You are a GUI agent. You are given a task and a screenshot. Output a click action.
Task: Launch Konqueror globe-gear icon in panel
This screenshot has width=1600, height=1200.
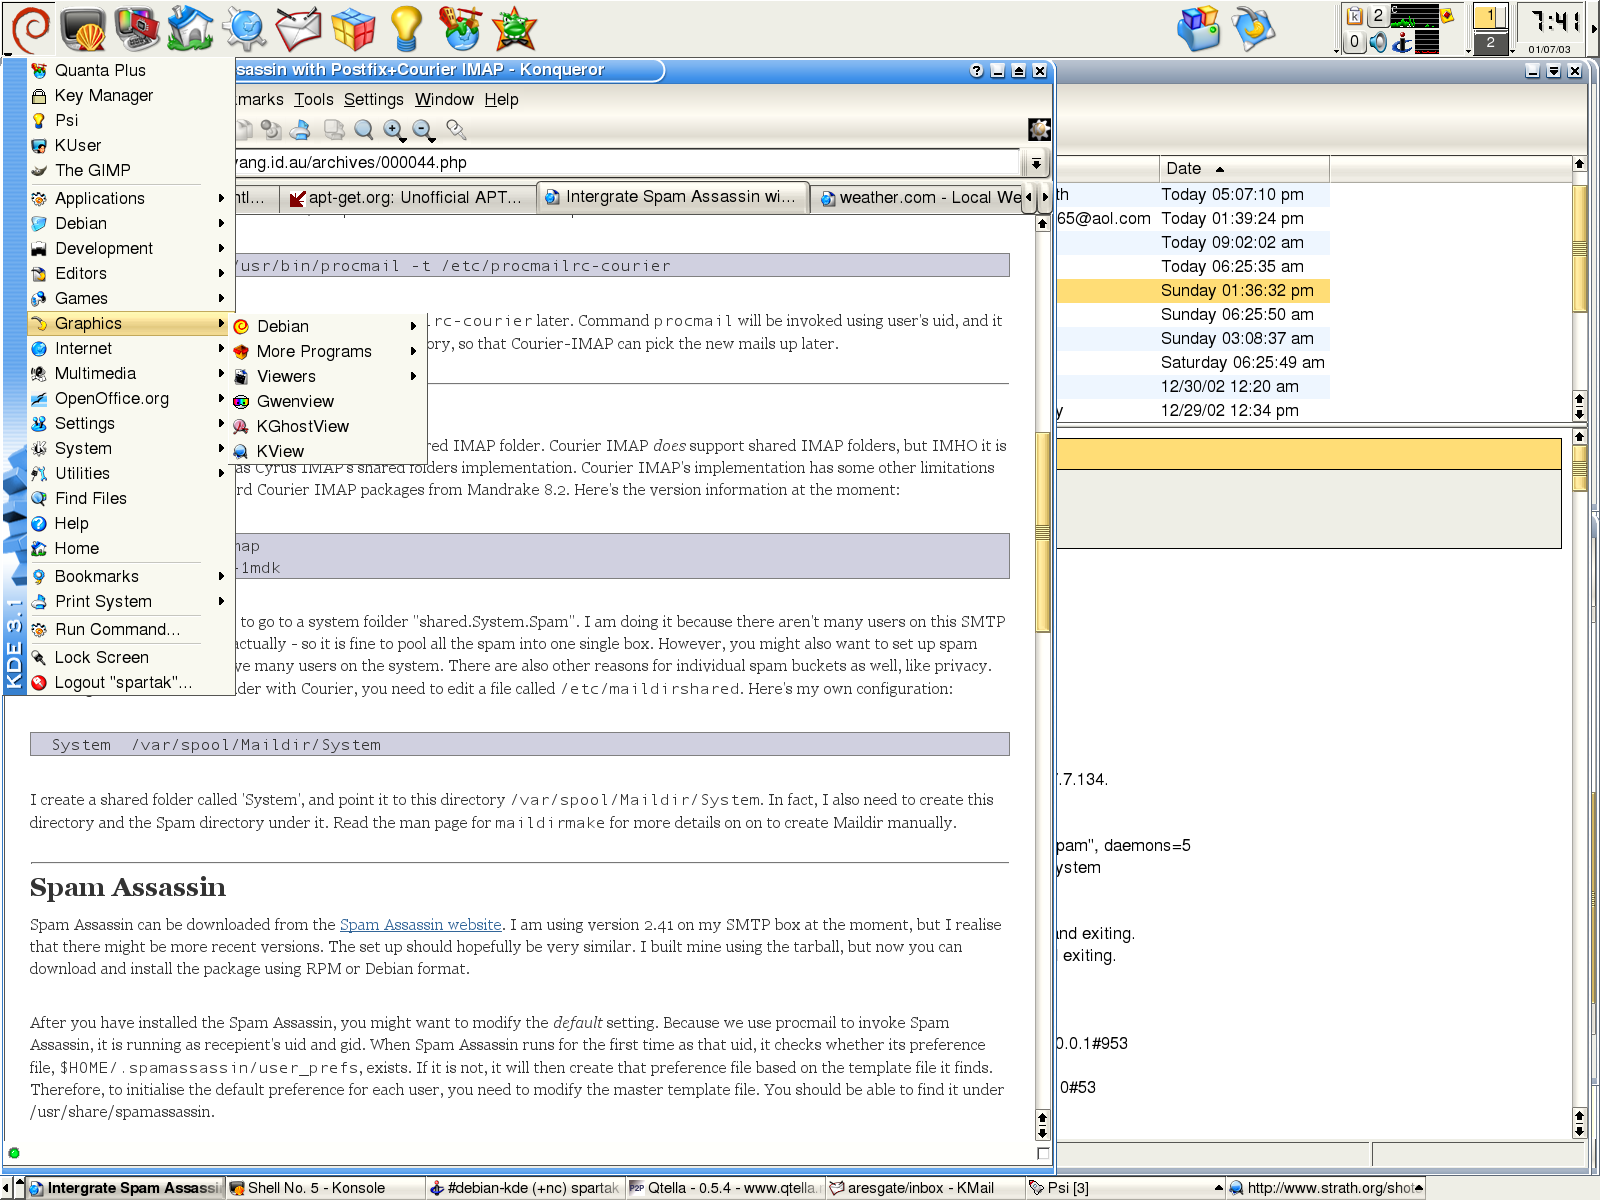pos(244,28)
